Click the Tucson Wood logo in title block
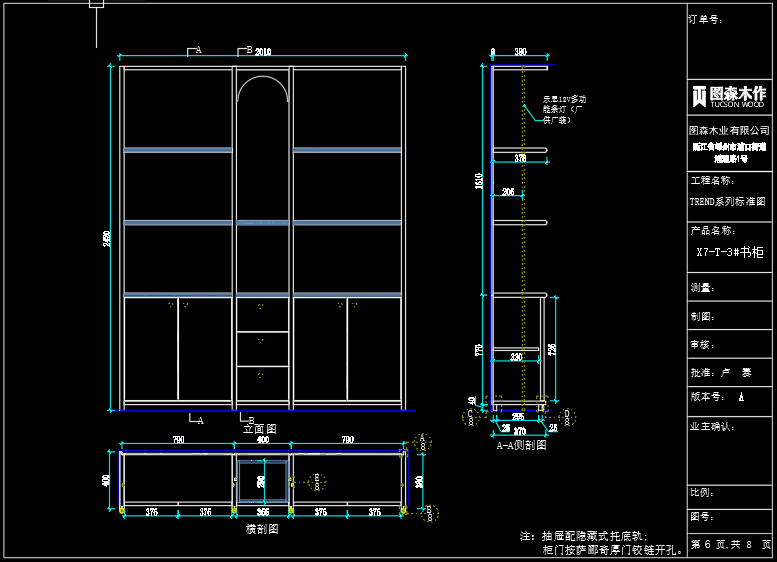This screenshot has width=777, height=562. click(729, 97)
